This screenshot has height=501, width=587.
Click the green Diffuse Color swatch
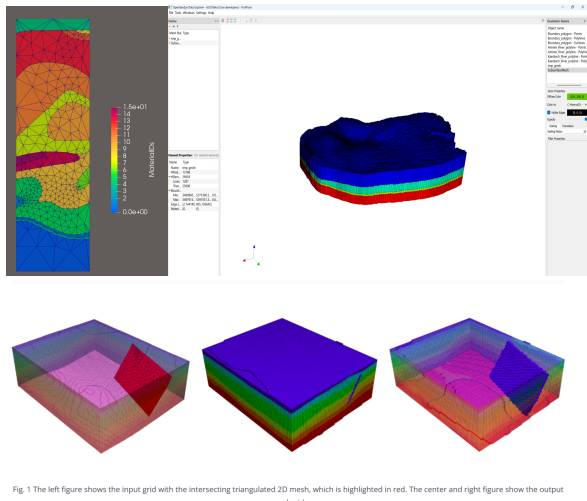577,97
